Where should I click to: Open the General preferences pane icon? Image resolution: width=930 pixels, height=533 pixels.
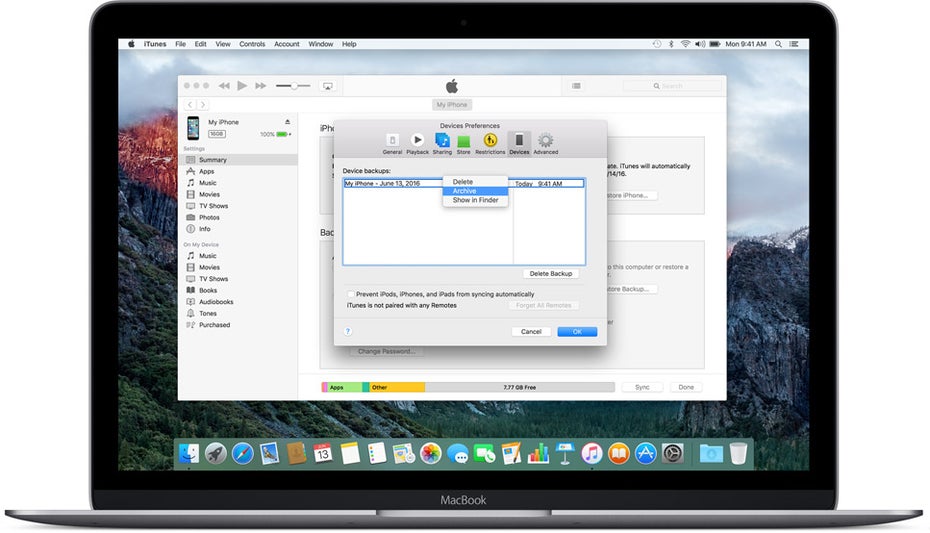click(x=392, y=141)
